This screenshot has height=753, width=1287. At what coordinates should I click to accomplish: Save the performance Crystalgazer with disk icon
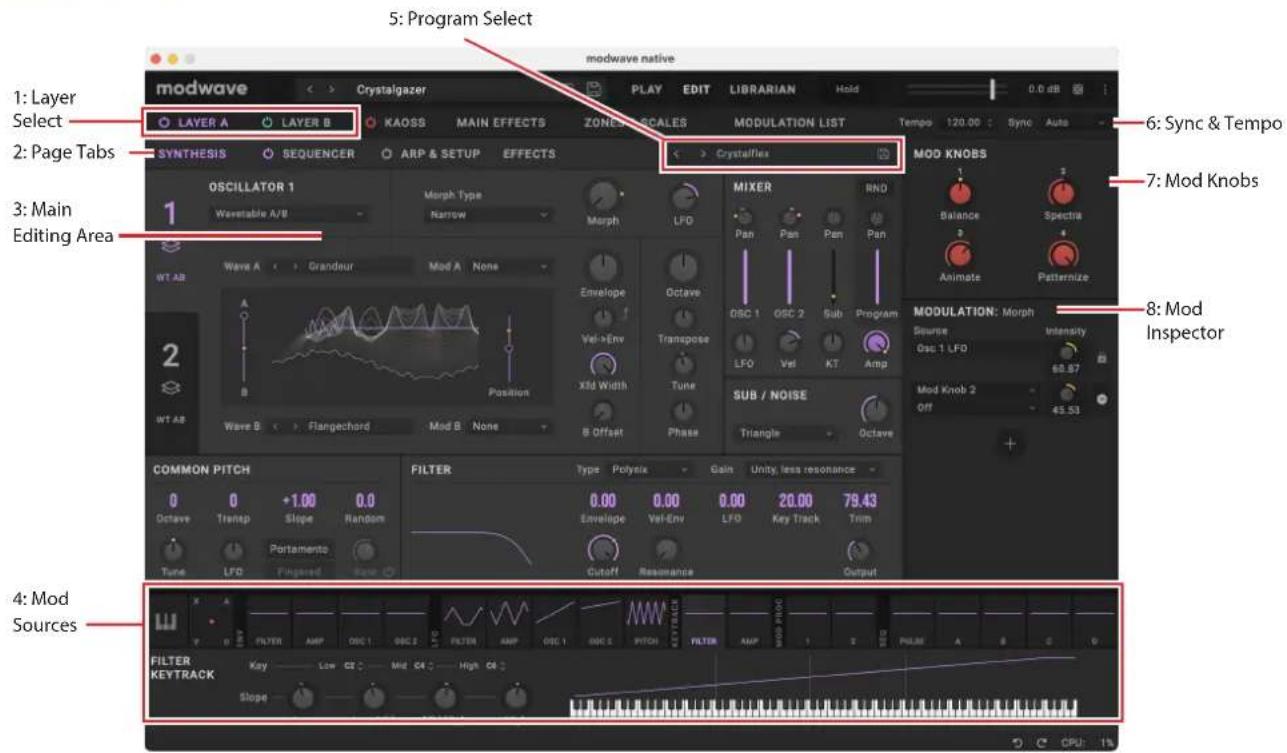[x=592, y=90]
